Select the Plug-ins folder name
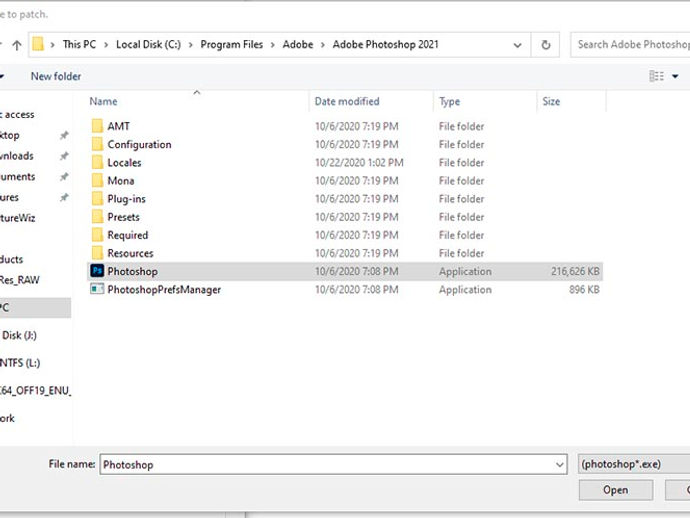The width and height of the screenshot is (690, 518). pos(126,199)
